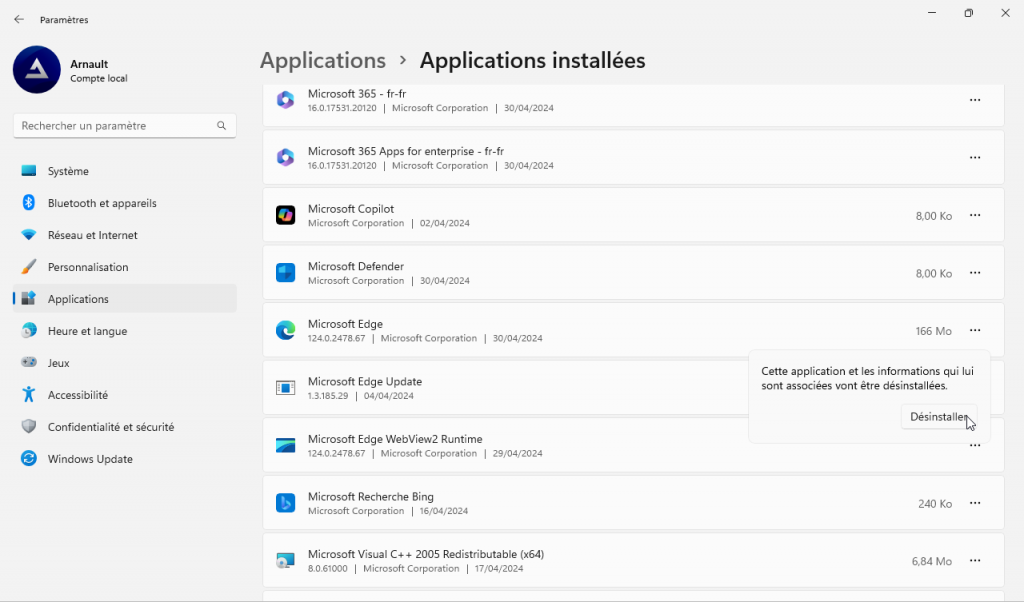Click the back arrow next to Paramètres

click(x=19, y=20)
